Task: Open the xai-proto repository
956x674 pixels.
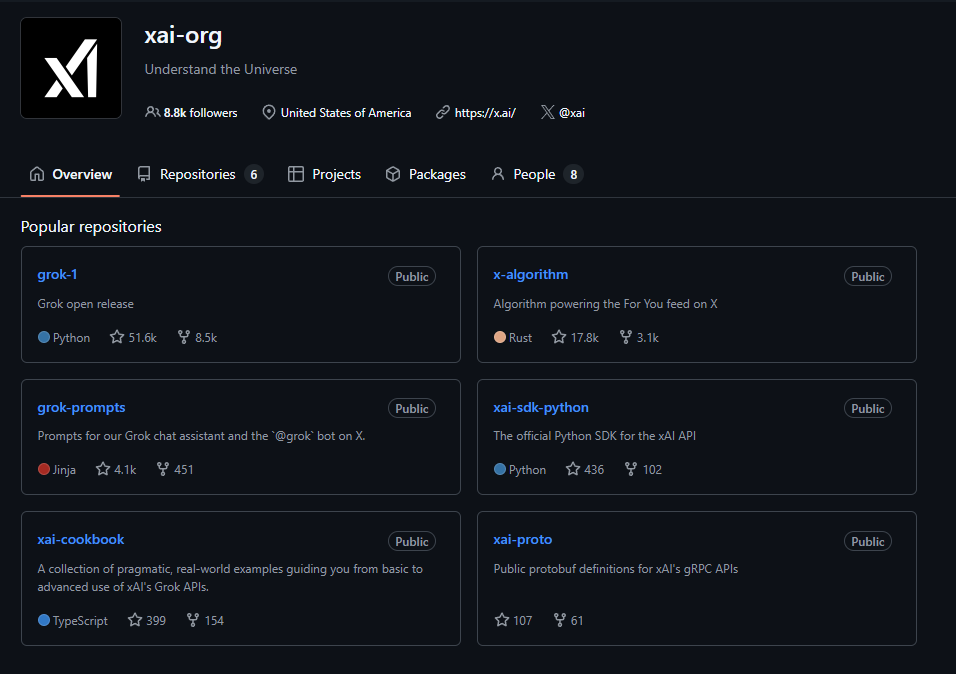Action: tap(523, 540)
